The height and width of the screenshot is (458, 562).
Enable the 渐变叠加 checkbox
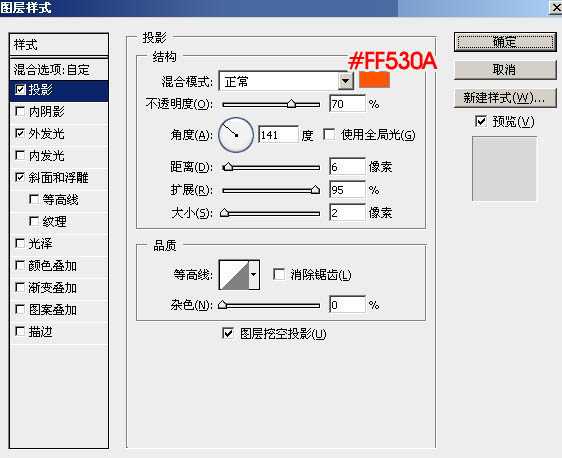(x=20, y=287)
